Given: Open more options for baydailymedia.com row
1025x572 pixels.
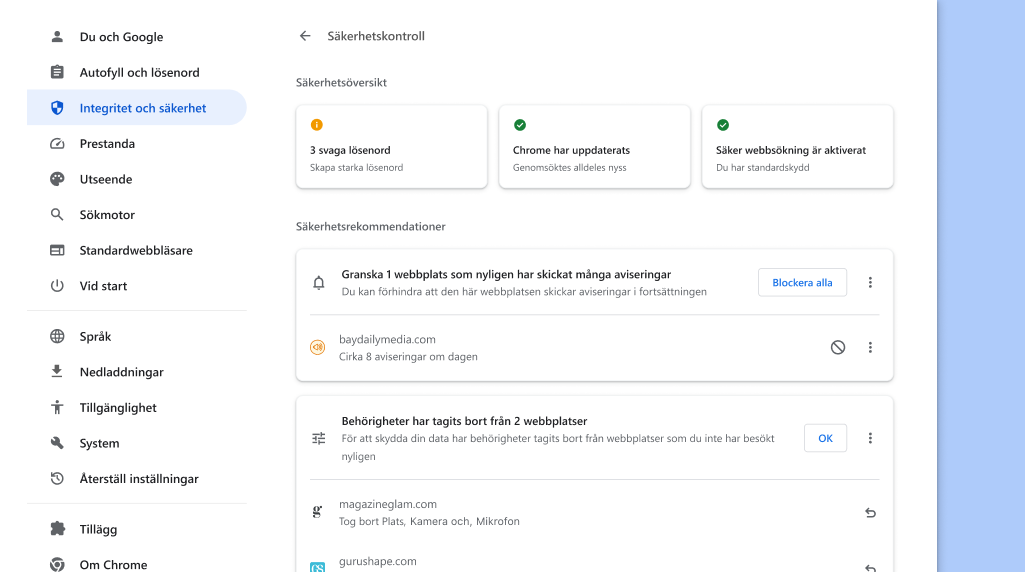Looking at the screenshot, I should click(870, 347).
